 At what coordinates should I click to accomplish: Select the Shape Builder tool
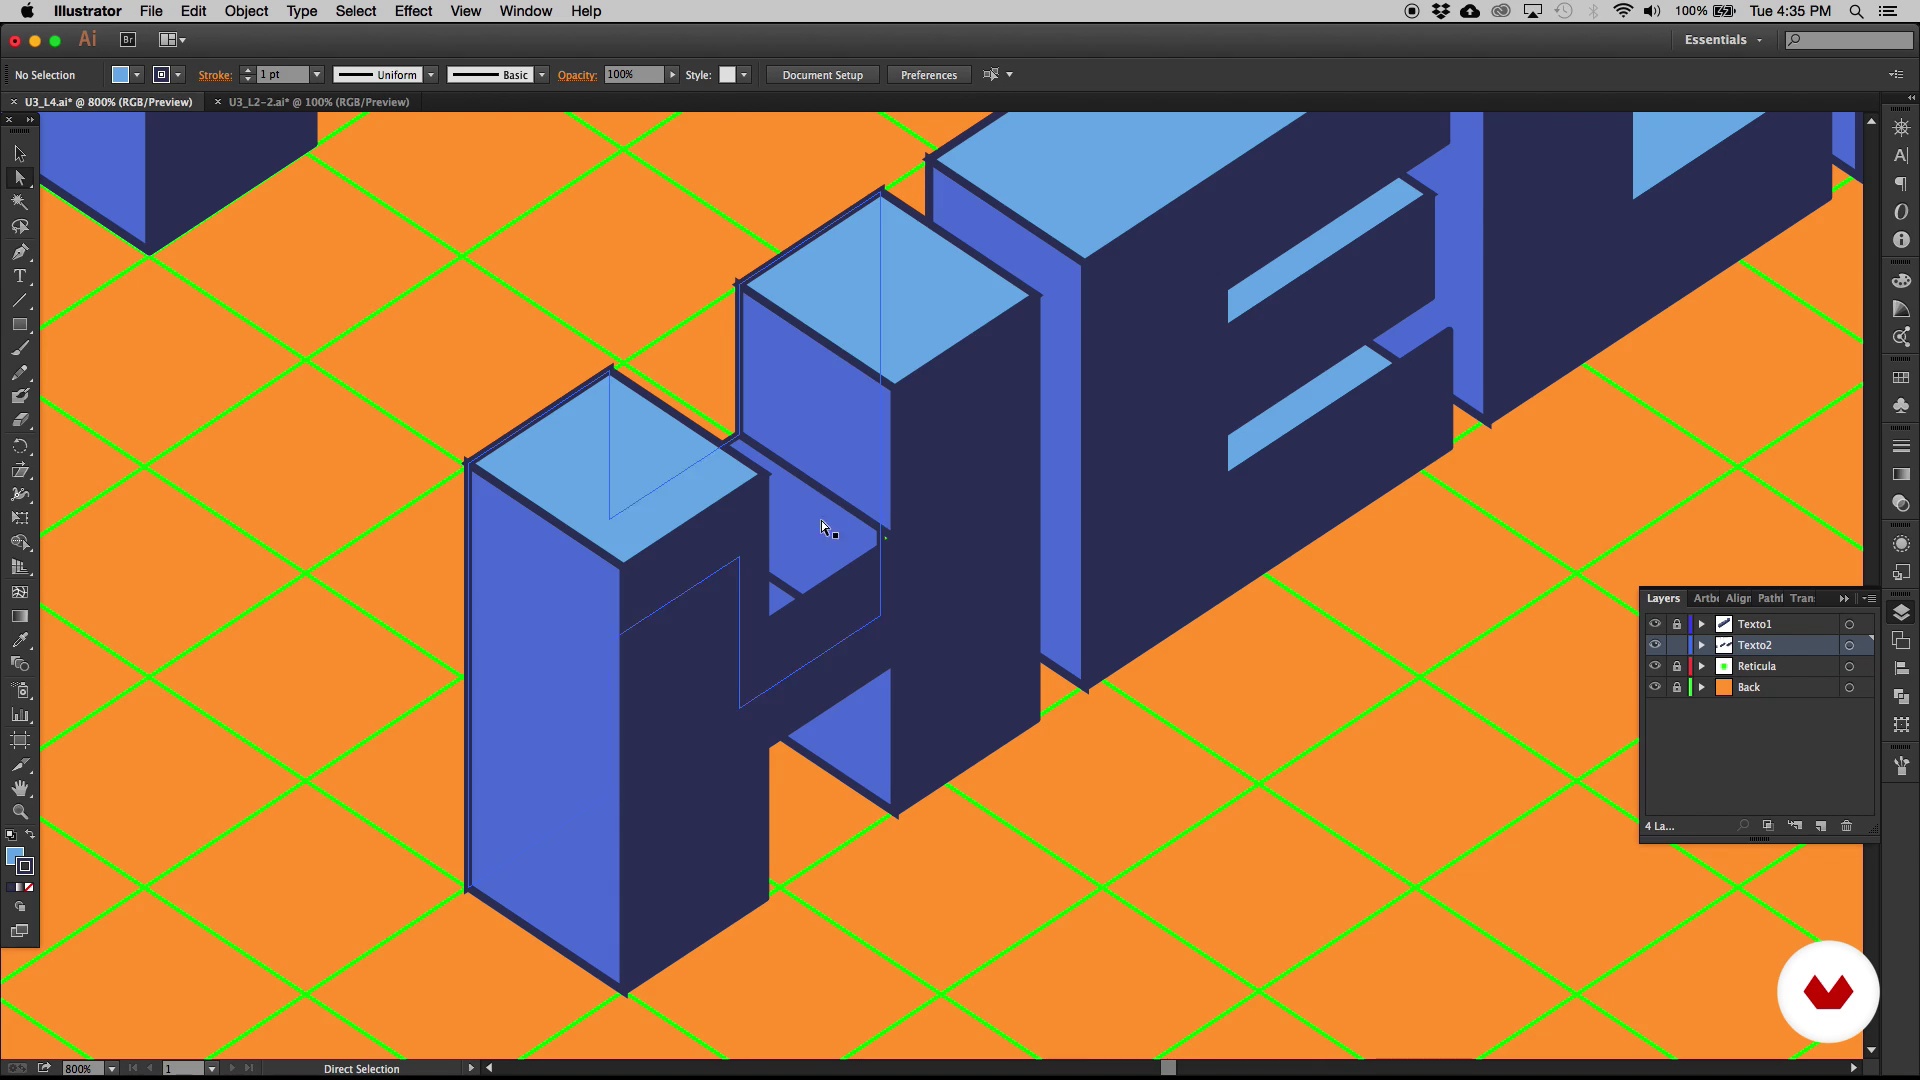[20, 543]
